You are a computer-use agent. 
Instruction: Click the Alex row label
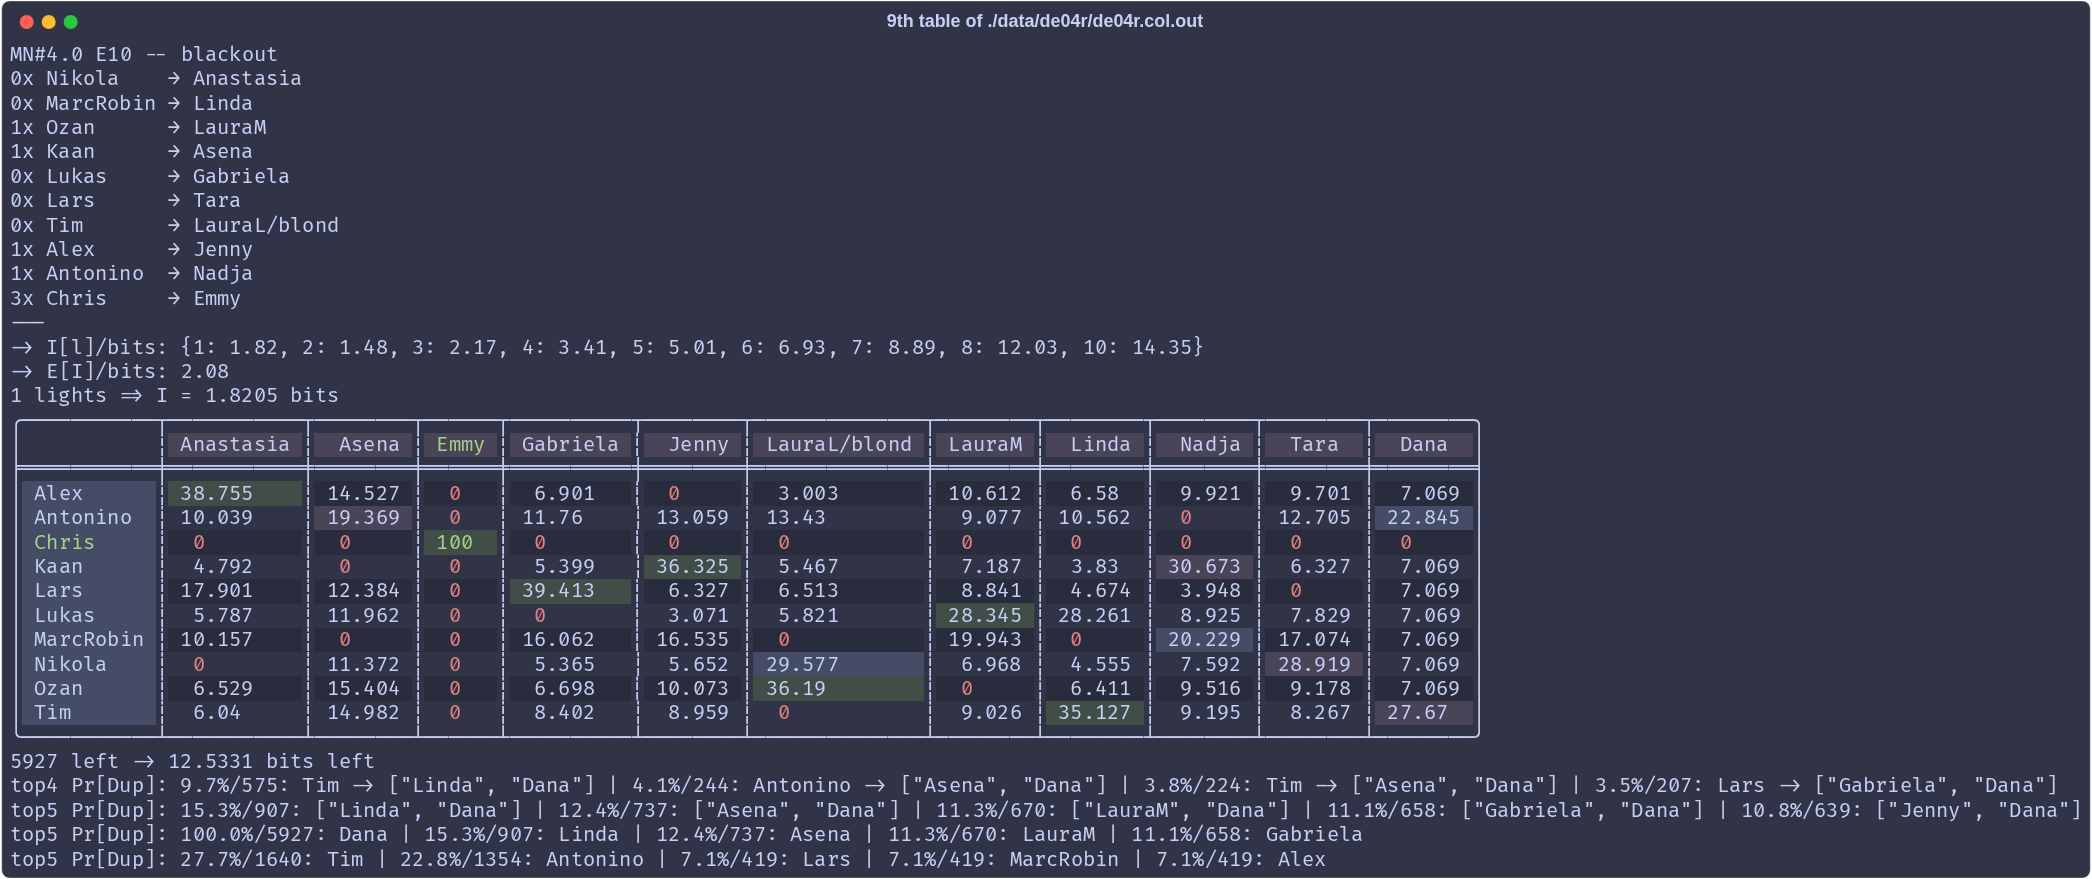pos(88,493)
